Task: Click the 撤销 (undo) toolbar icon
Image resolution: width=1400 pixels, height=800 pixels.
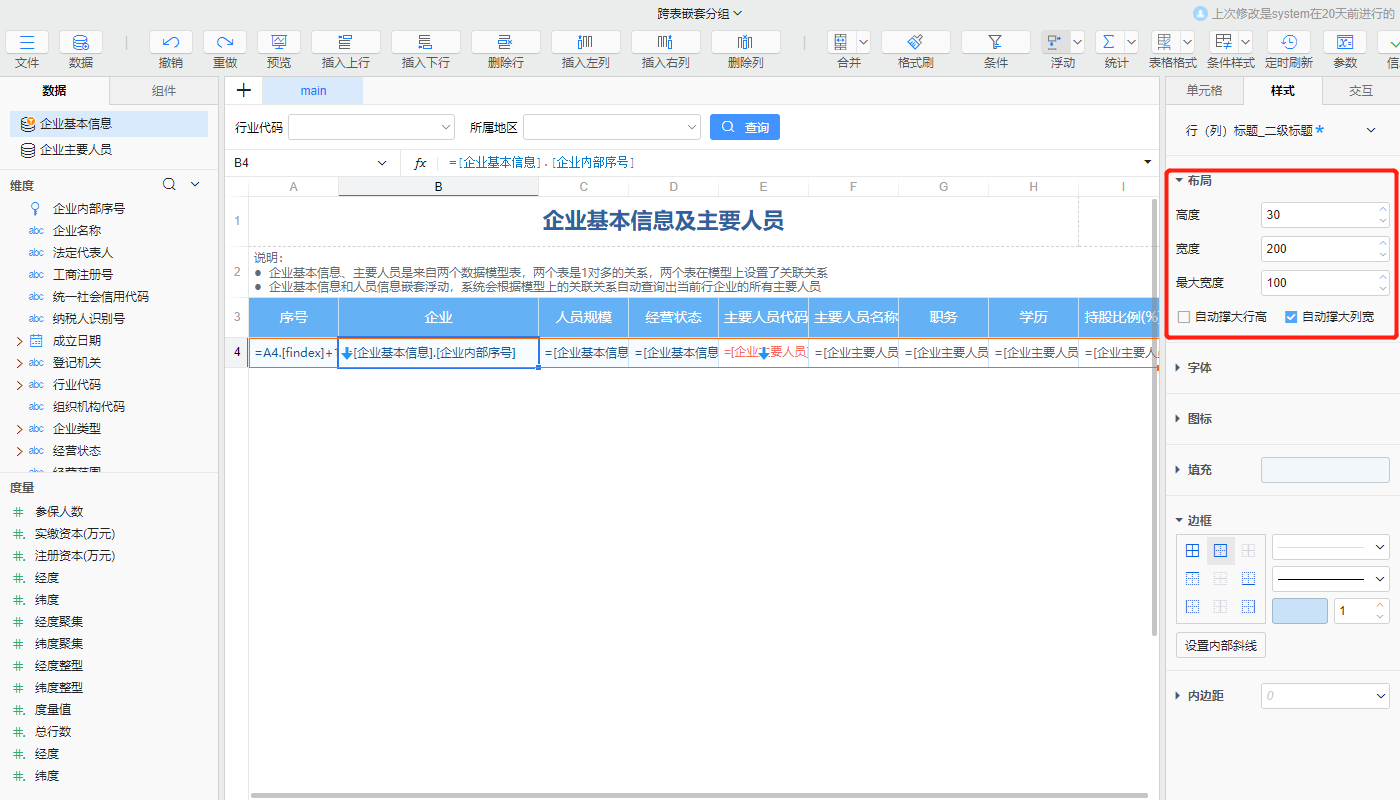Action: (x=171, y=42)
